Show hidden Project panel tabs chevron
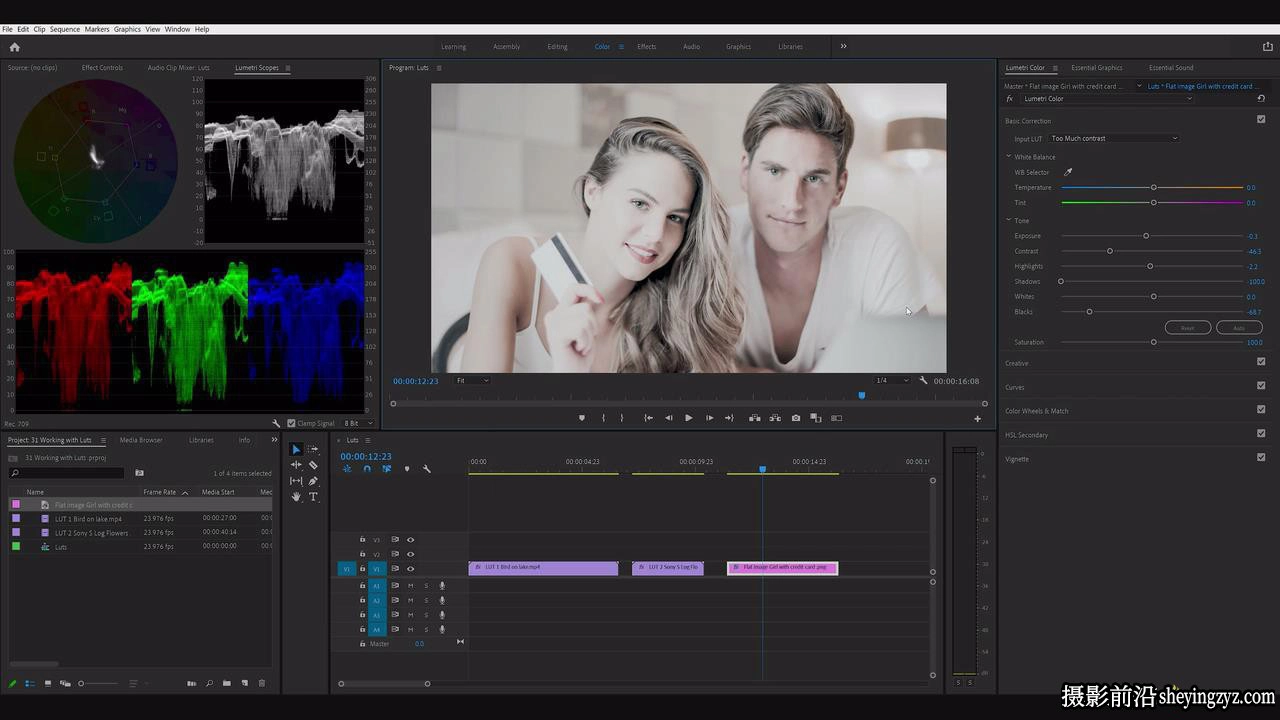This screenshot has height=720, width=1280. (274, 440)
